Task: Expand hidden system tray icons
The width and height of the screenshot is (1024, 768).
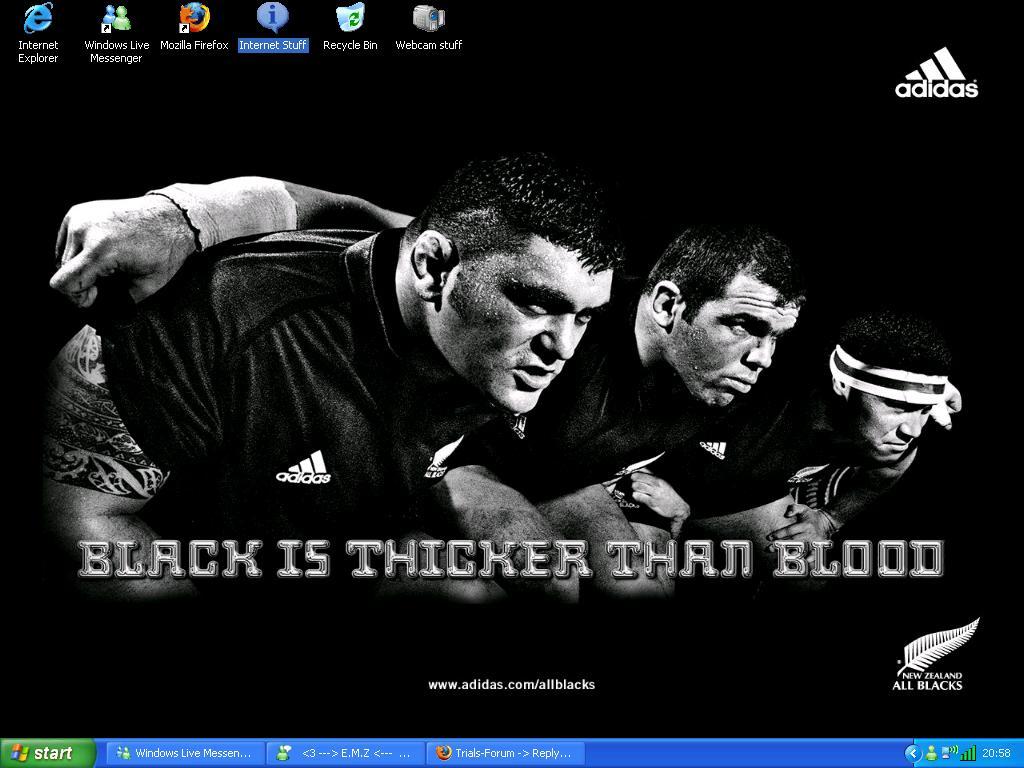Action: (x=912, y=754)
